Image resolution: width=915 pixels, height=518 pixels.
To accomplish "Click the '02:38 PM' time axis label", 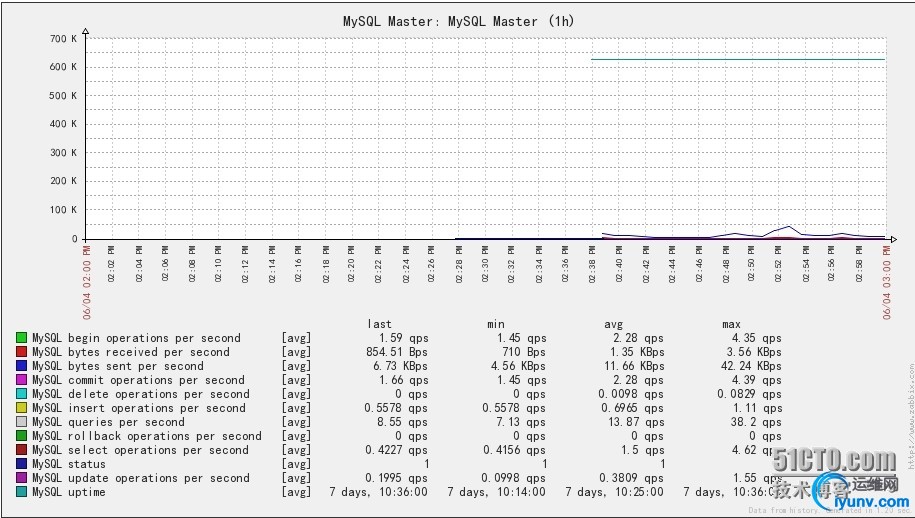I will pyautogui.click(x=592, y=264).
